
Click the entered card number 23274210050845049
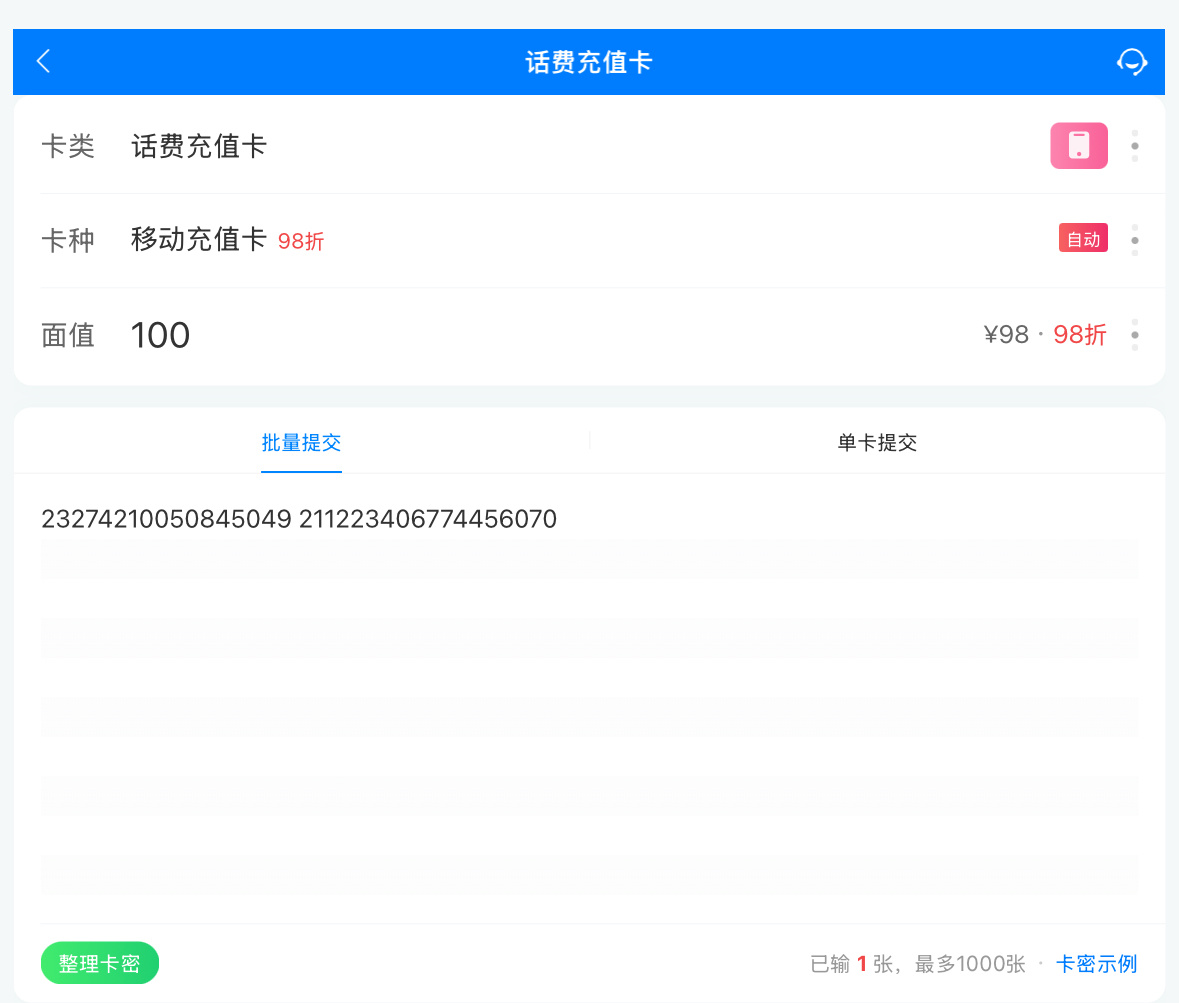coord(166,519)
